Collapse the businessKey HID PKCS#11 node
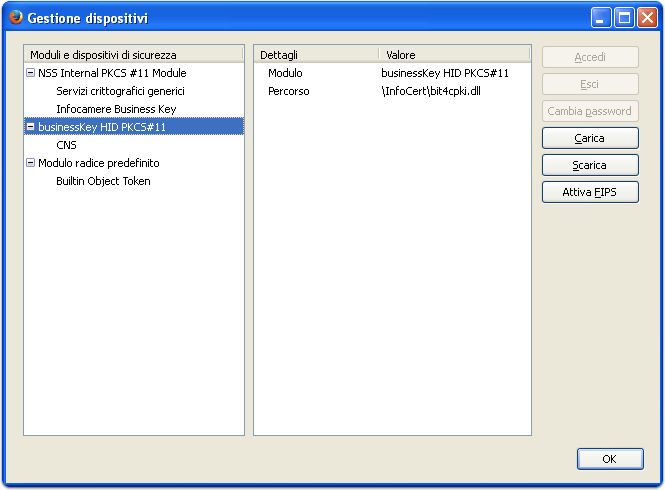Viewport: 665px width, 490px height. pyautogui.click(x=31, y=127)
